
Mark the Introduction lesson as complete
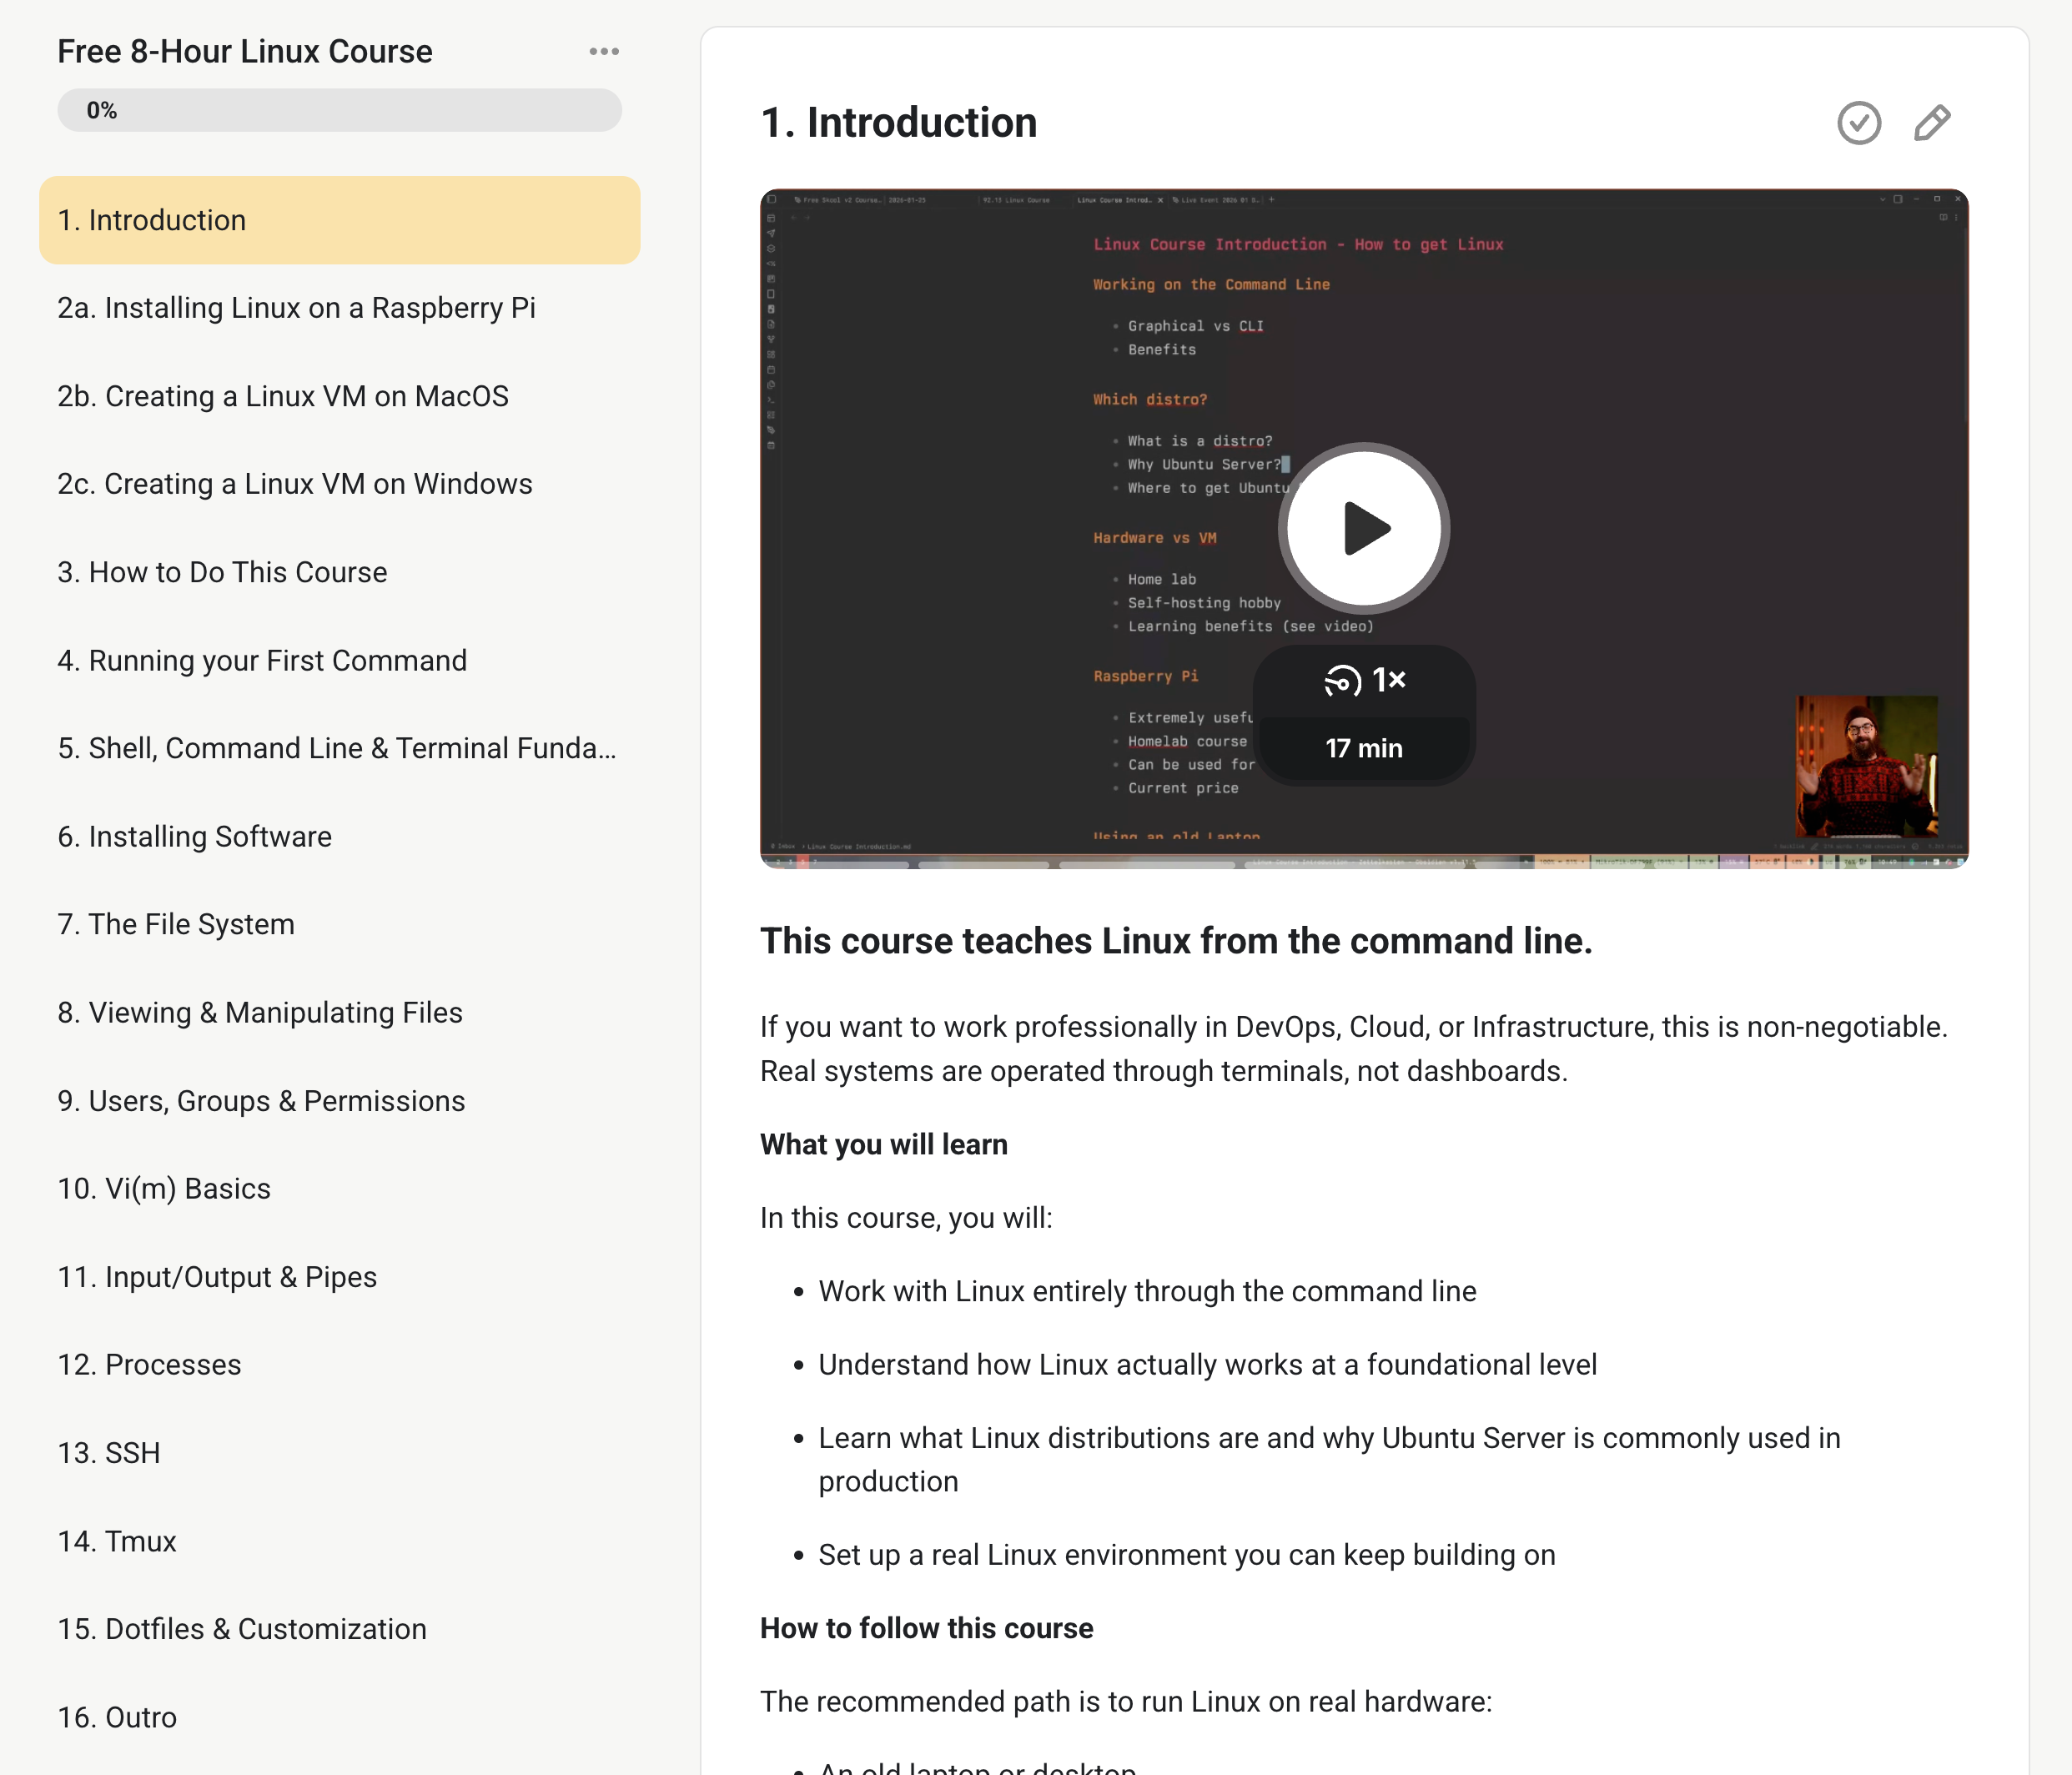pos(1859,123)
